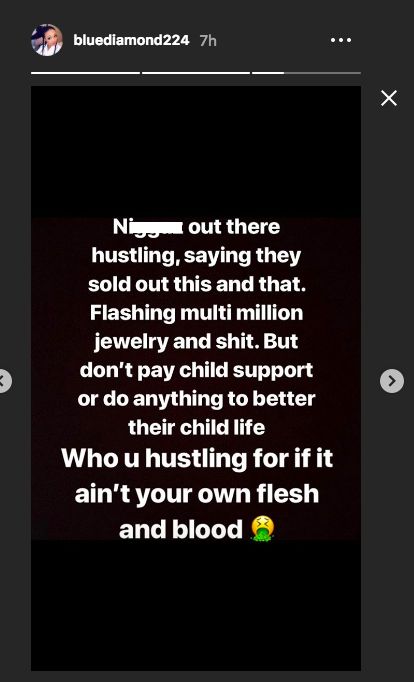414x682 pixels.
Task: Click the 'and blood' text
Action: 180,530
